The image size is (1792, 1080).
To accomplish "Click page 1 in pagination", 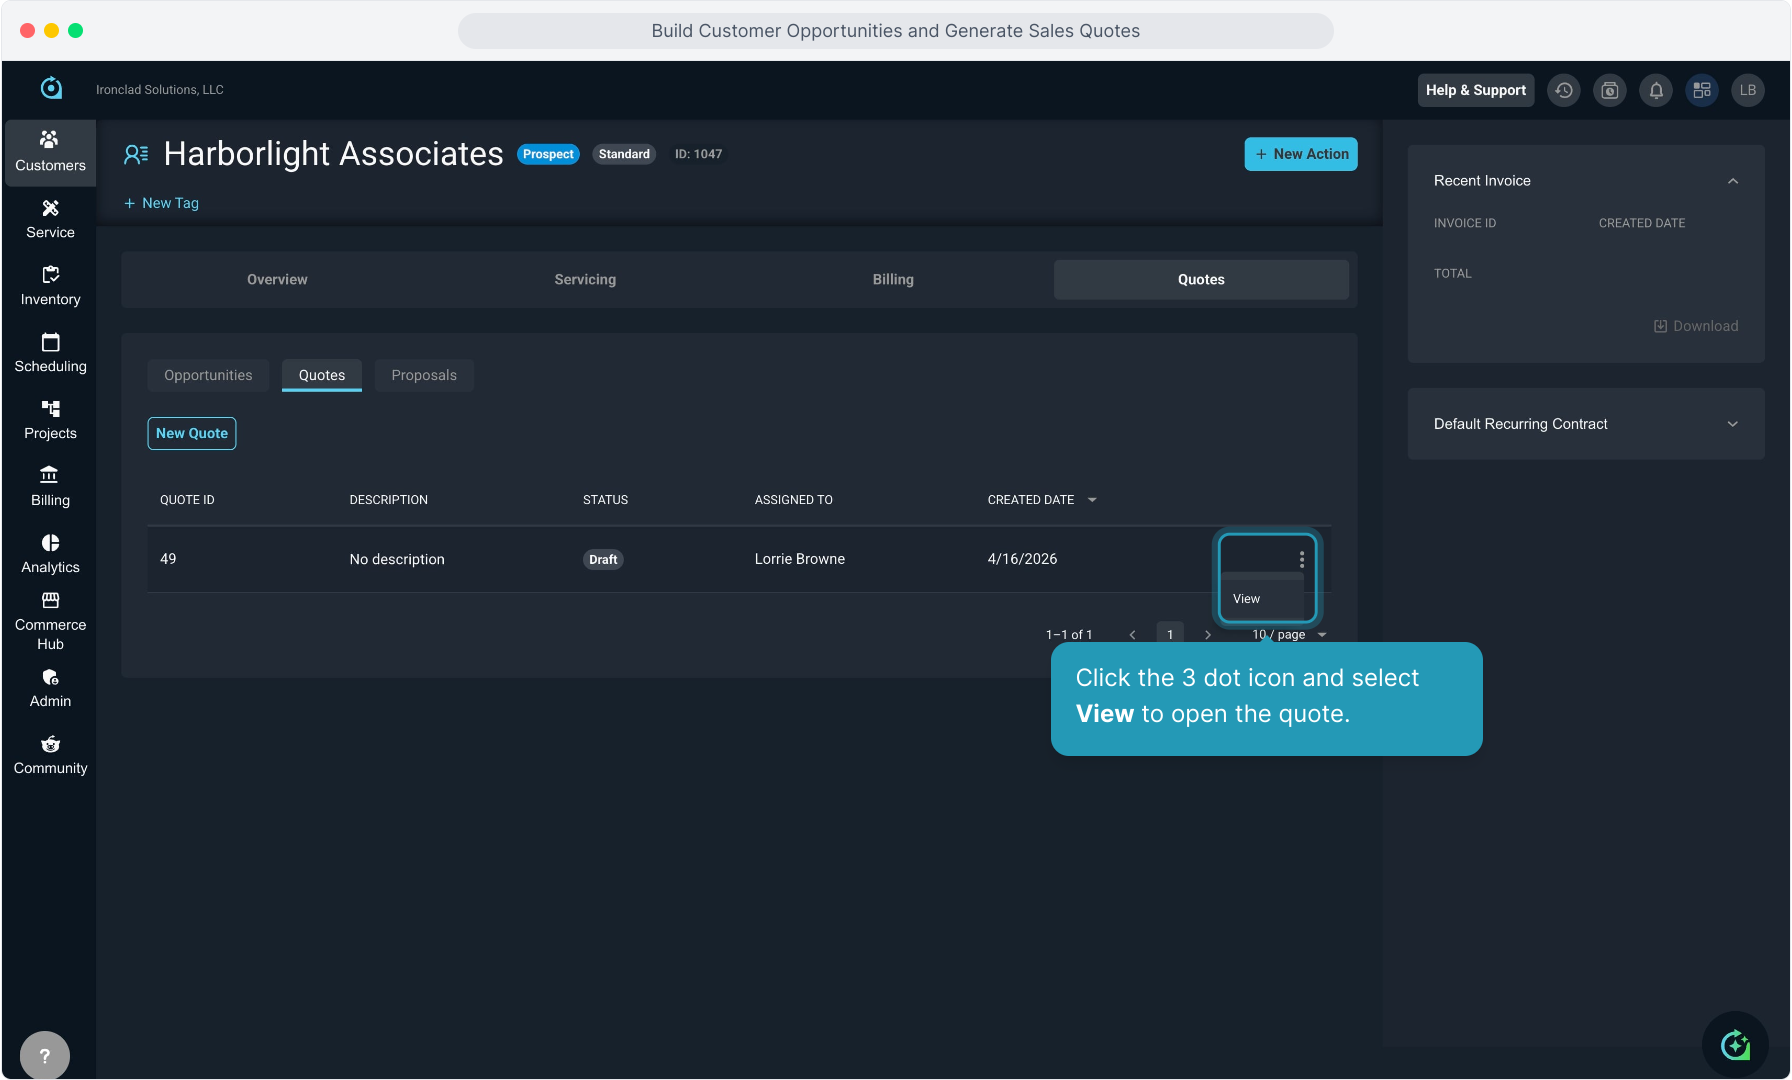I will pos(1170,634).
